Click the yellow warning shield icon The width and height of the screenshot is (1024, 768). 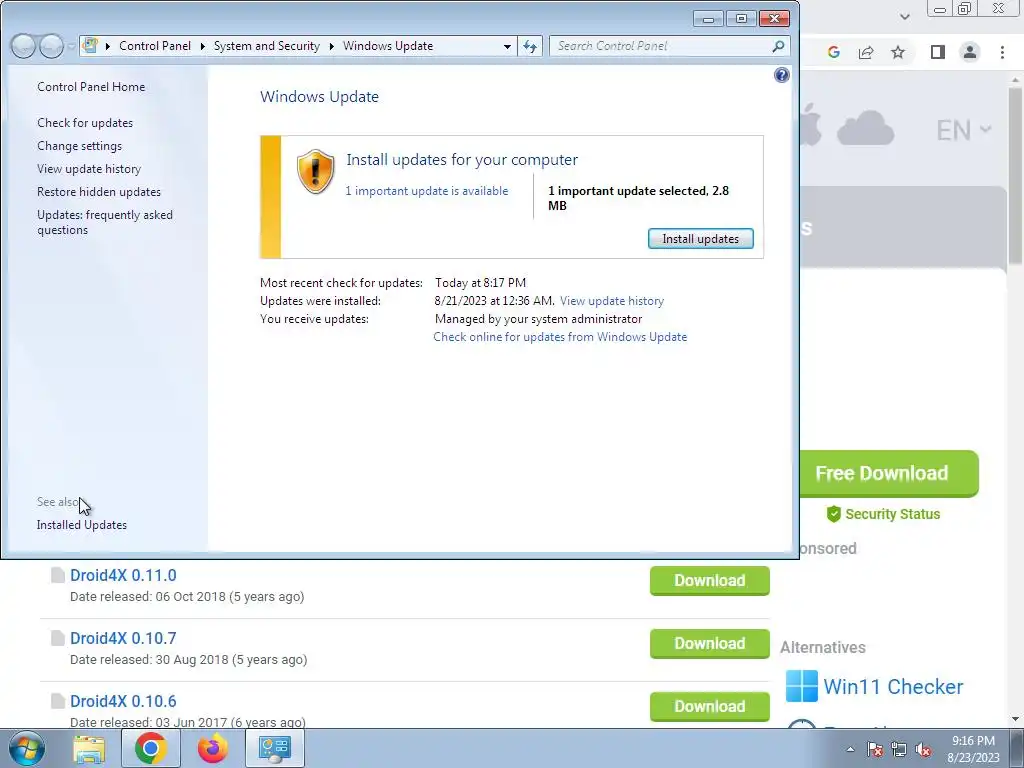(315, 171)
